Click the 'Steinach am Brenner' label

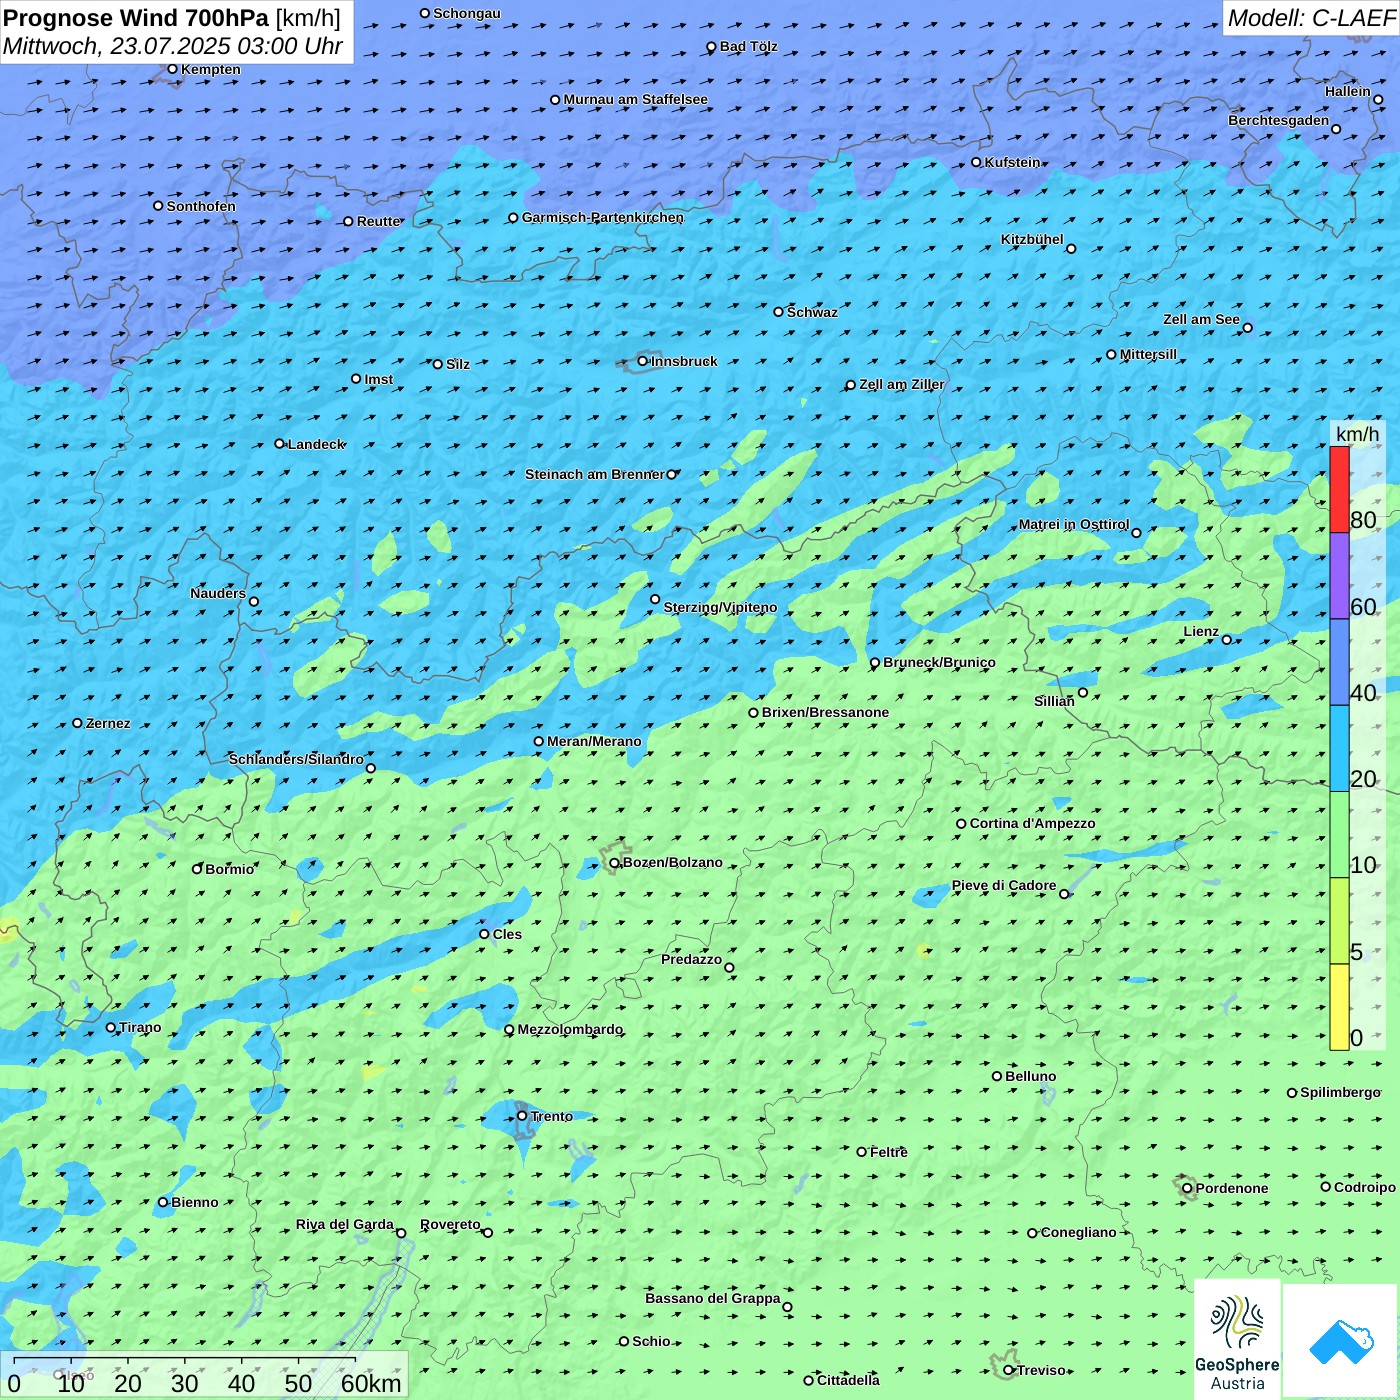coord(595,474)
